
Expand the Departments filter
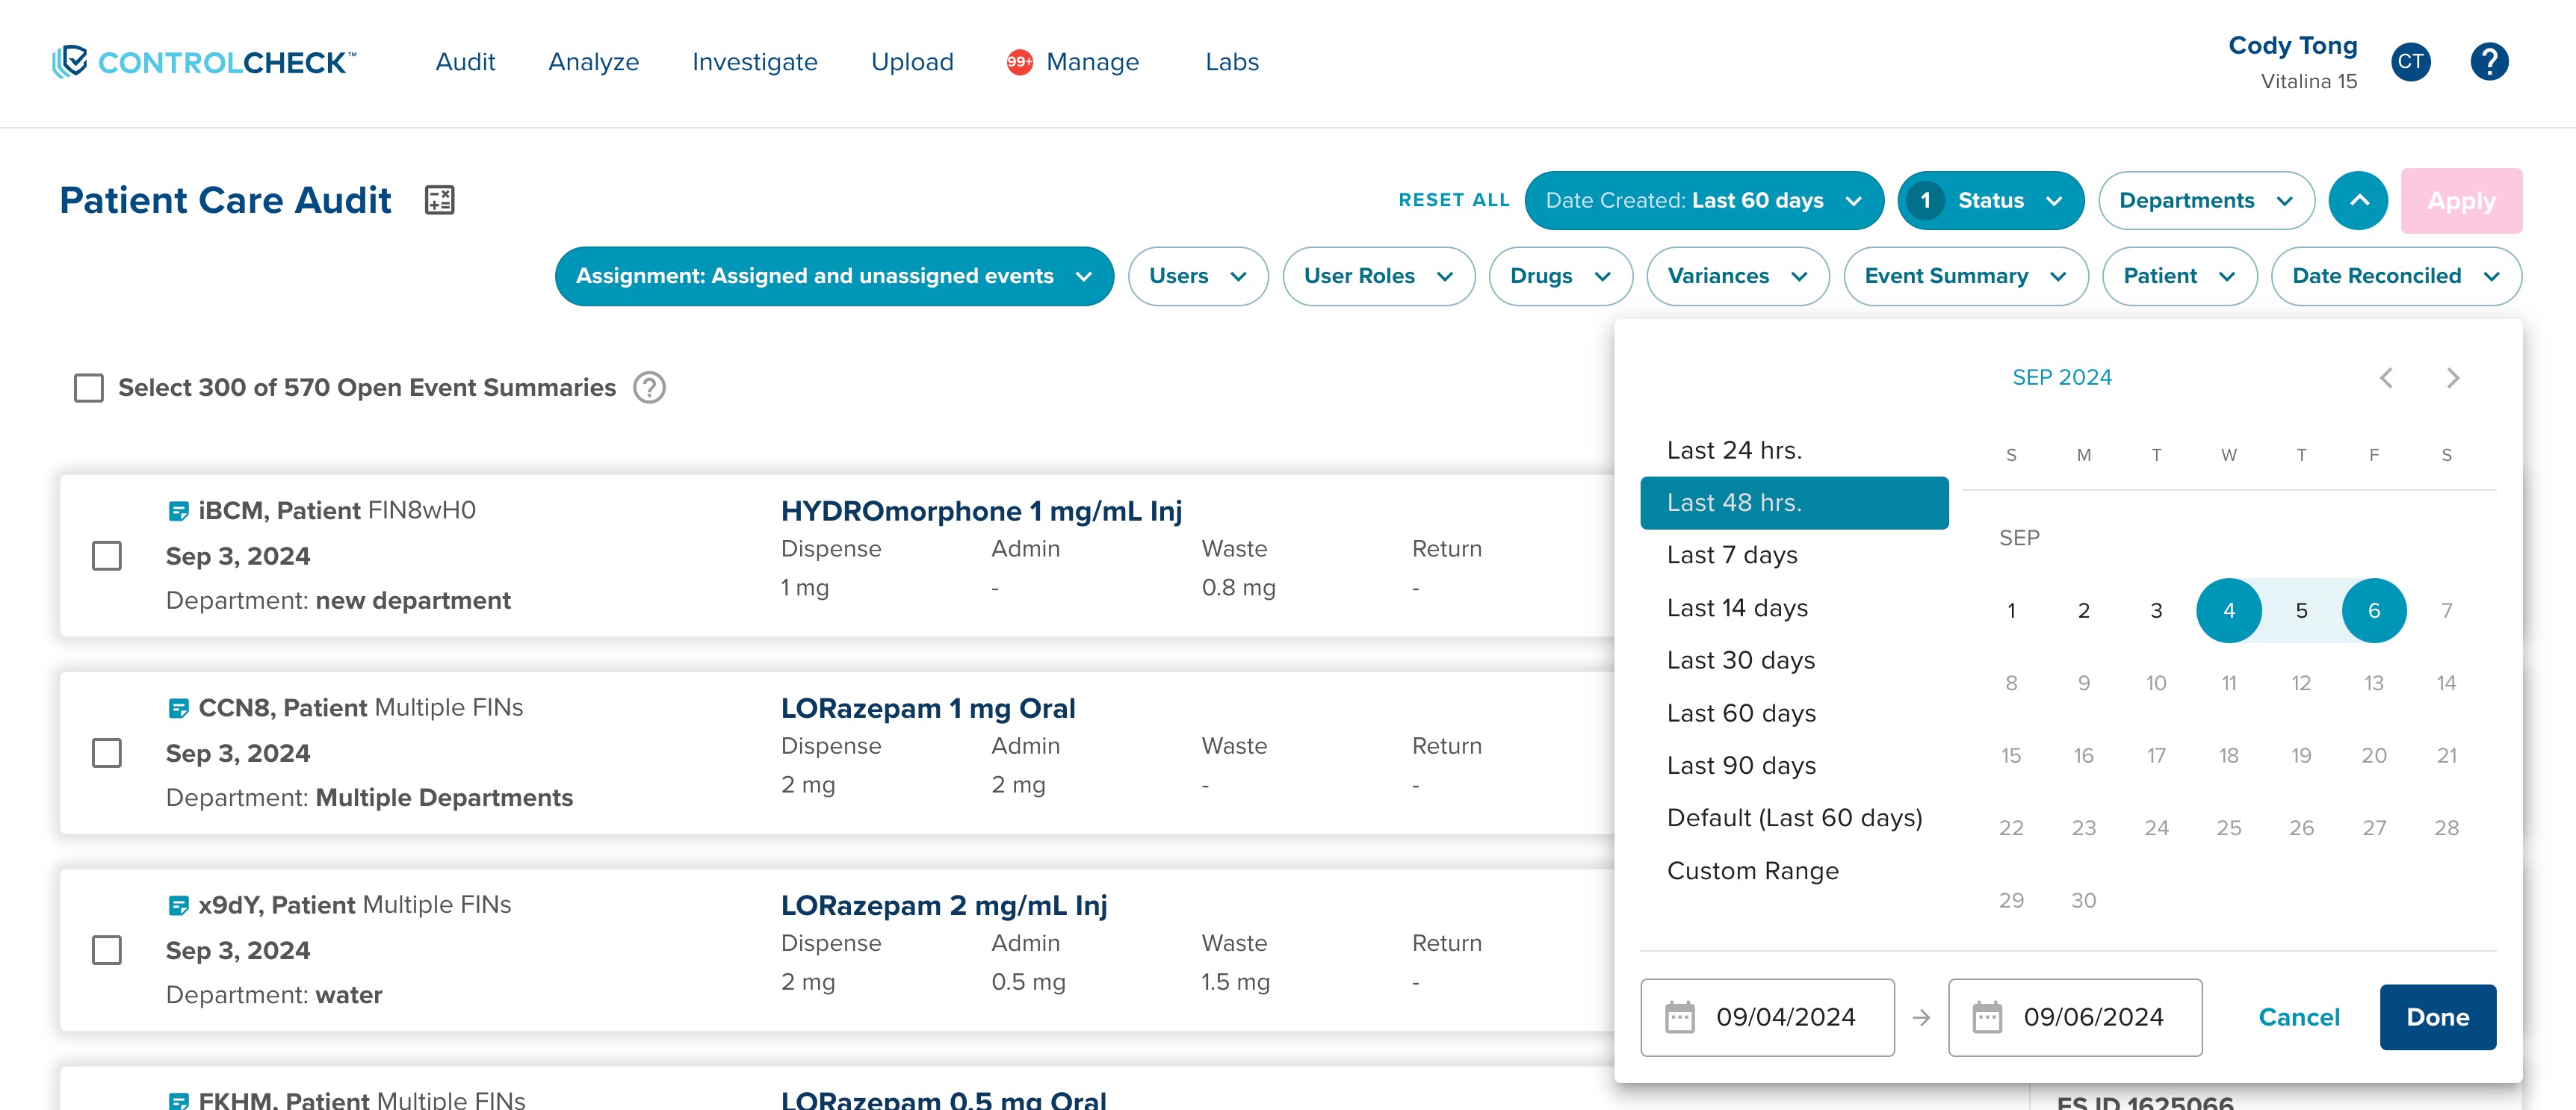(x=2206, y=200)
